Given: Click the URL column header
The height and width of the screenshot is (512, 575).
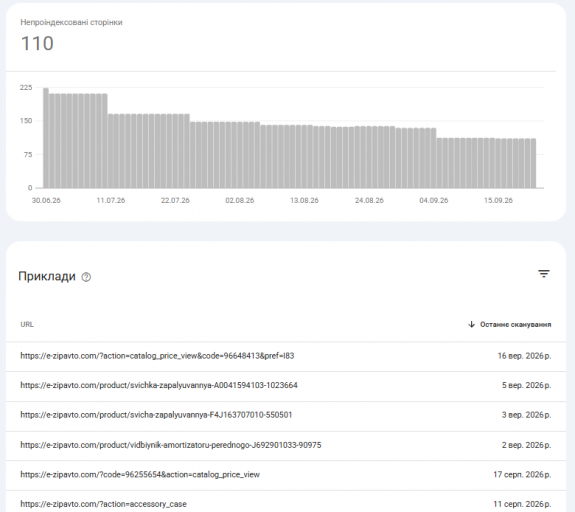Looking at the screenshot, I should pos(27,325).
